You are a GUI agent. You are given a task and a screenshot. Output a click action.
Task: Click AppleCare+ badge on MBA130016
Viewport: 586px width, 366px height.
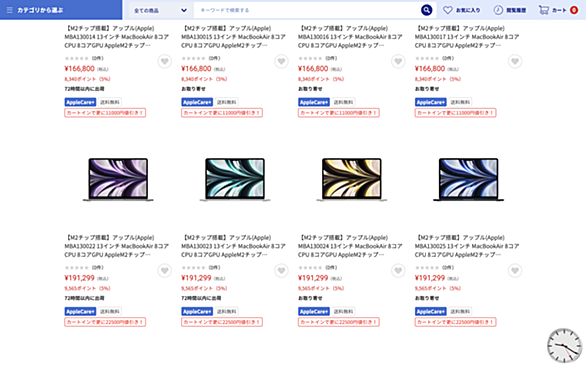[314, 102]
